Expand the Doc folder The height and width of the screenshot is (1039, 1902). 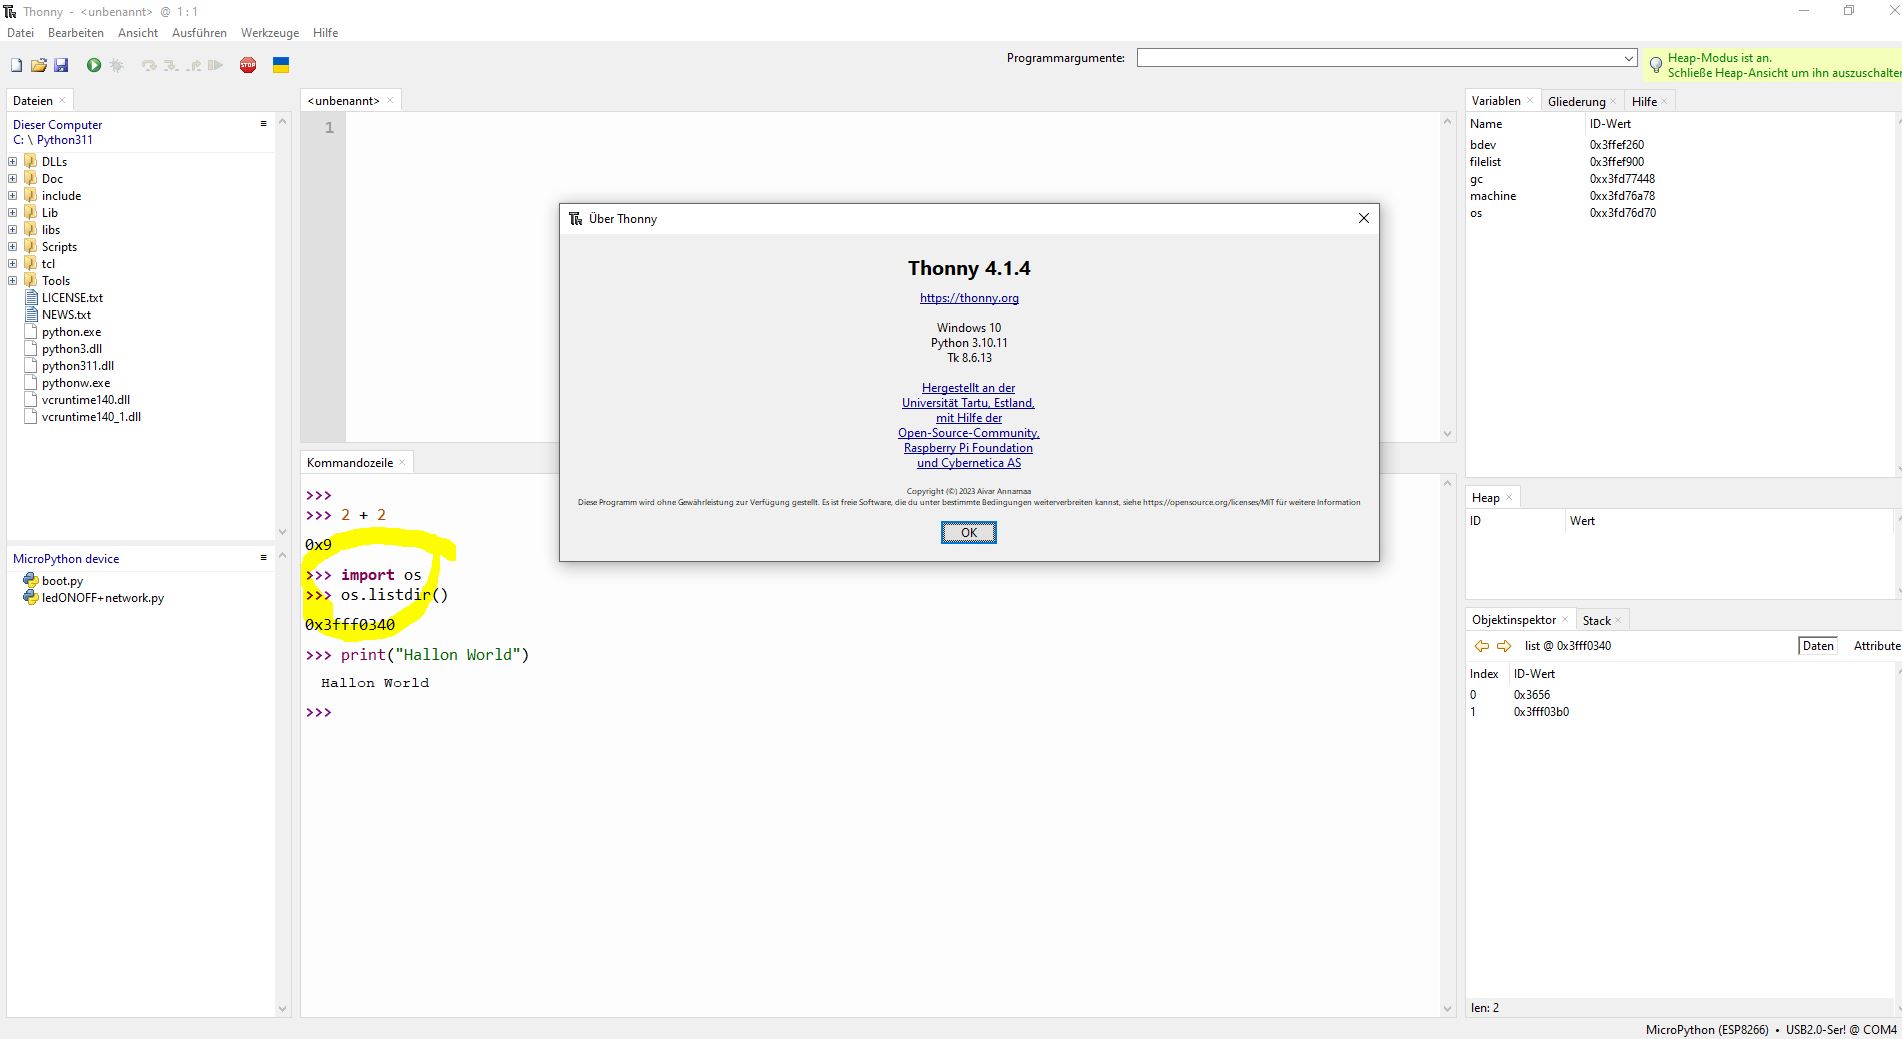click(13, 178)
